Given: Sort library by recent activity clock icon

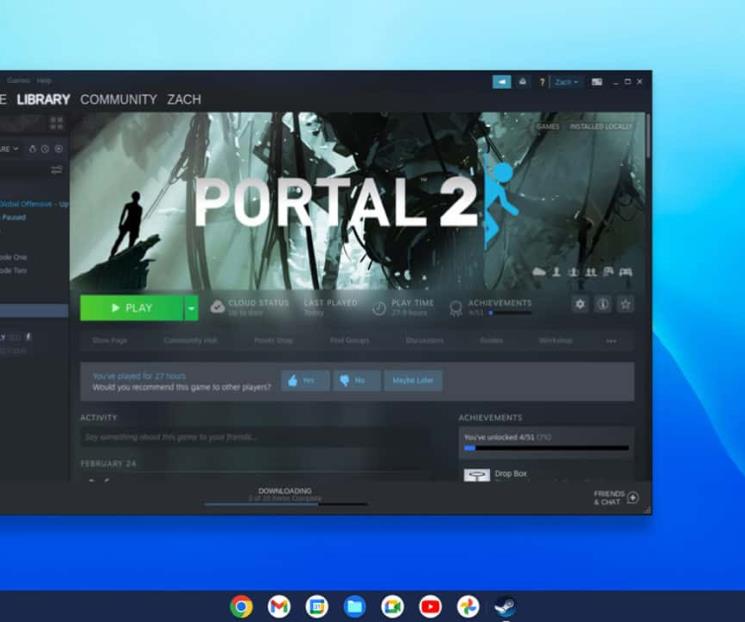Looking at the screenshot, I should [45, 149].
